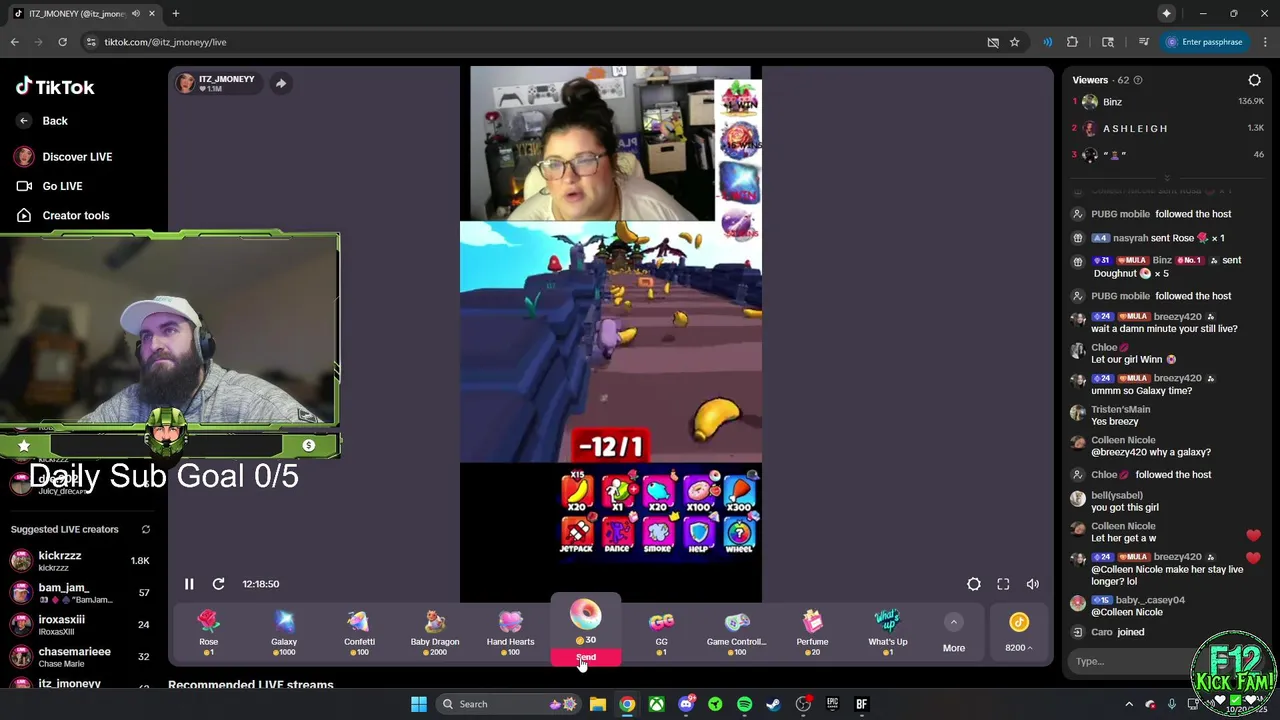Pick the What's Up gift
This screenshot has height=720, width=1280.
click(888, 632)
